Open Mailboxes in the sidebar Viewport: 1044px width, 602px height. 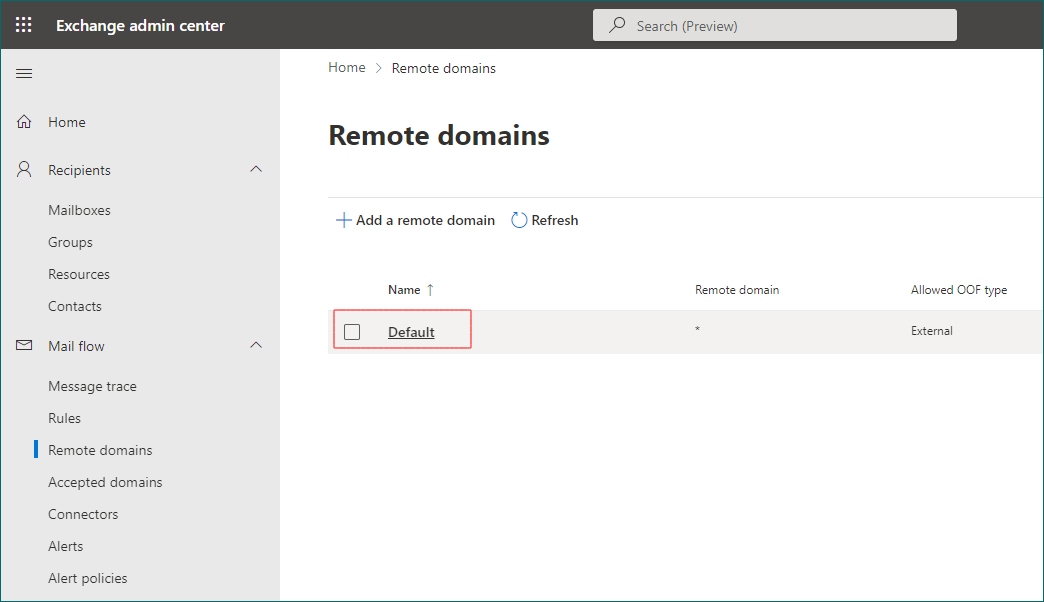pos(79,210)
